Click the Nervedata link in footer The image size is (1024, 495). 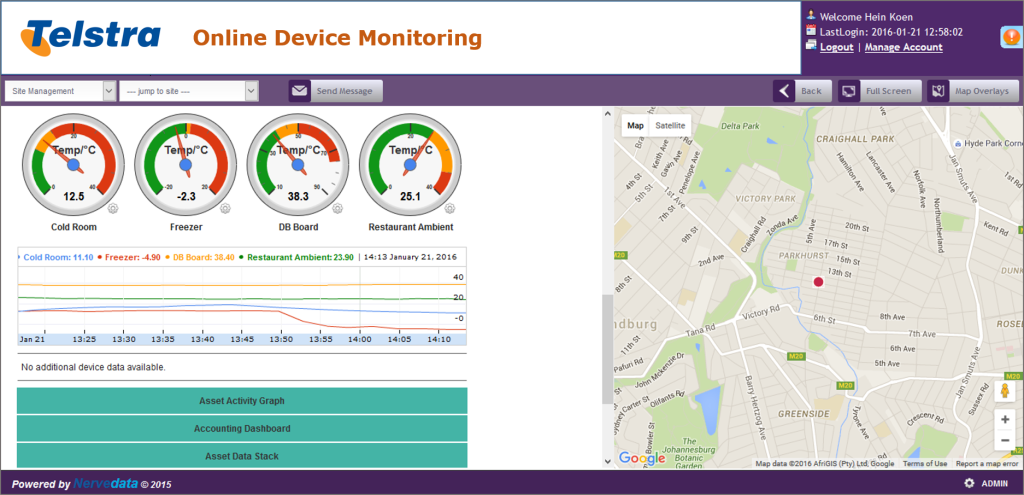105,484
